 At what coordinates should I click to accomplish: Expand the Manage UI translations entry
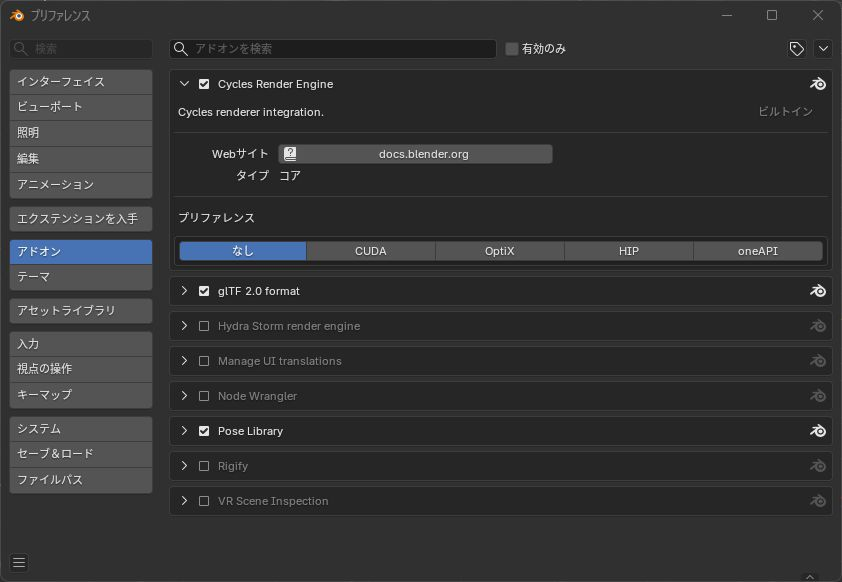pyautogui.click(x=184, y=361)
